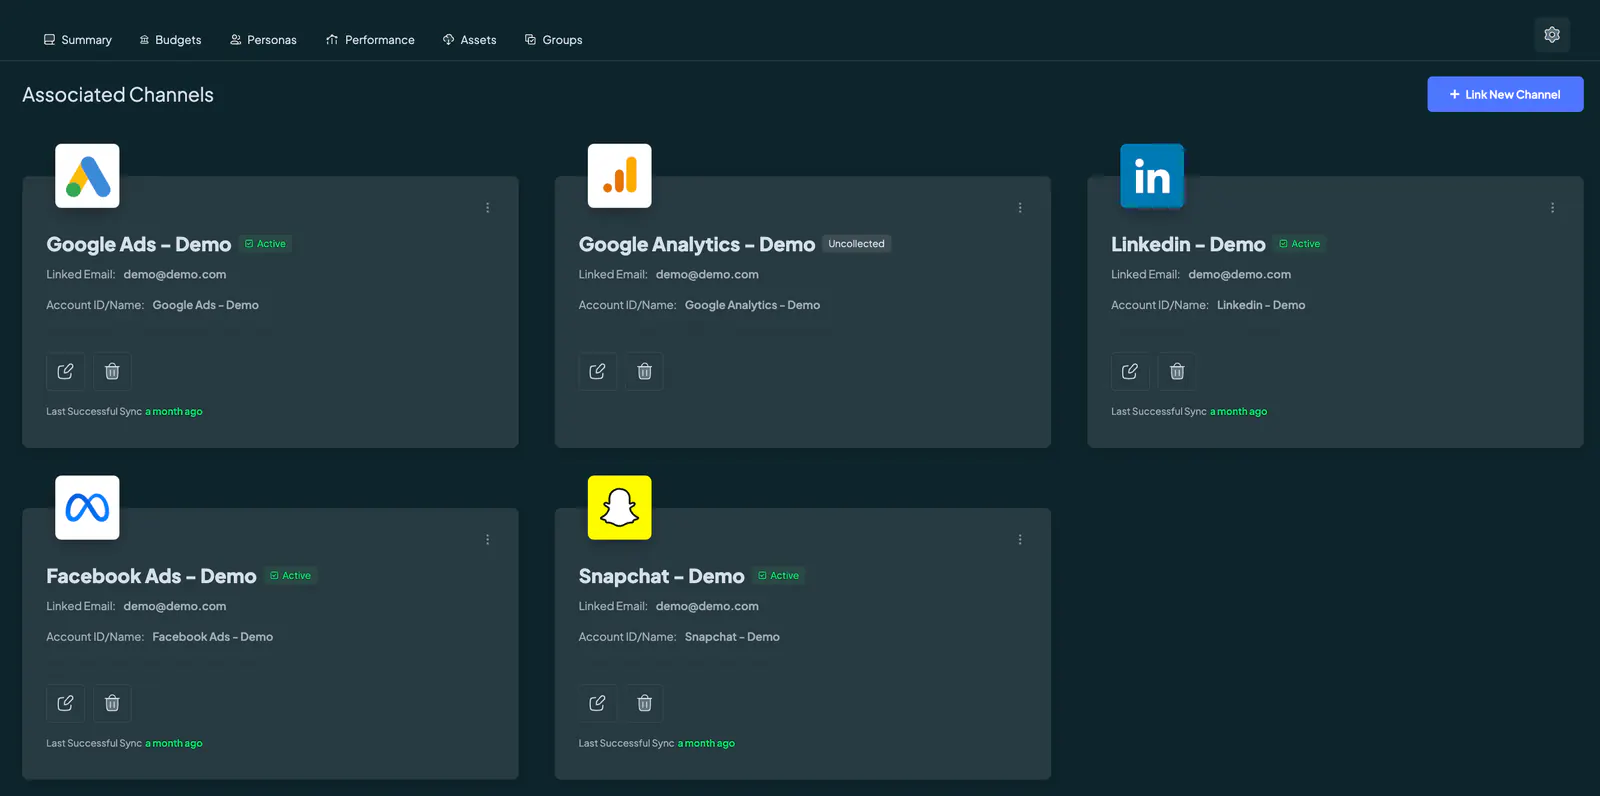
Task: Click the Google Ads - Demo title
Action: 138,245
